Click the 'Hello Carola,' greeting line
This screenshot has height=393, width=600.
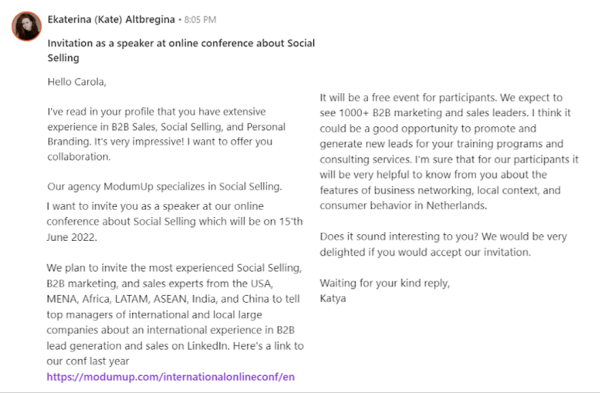point(77,82)
